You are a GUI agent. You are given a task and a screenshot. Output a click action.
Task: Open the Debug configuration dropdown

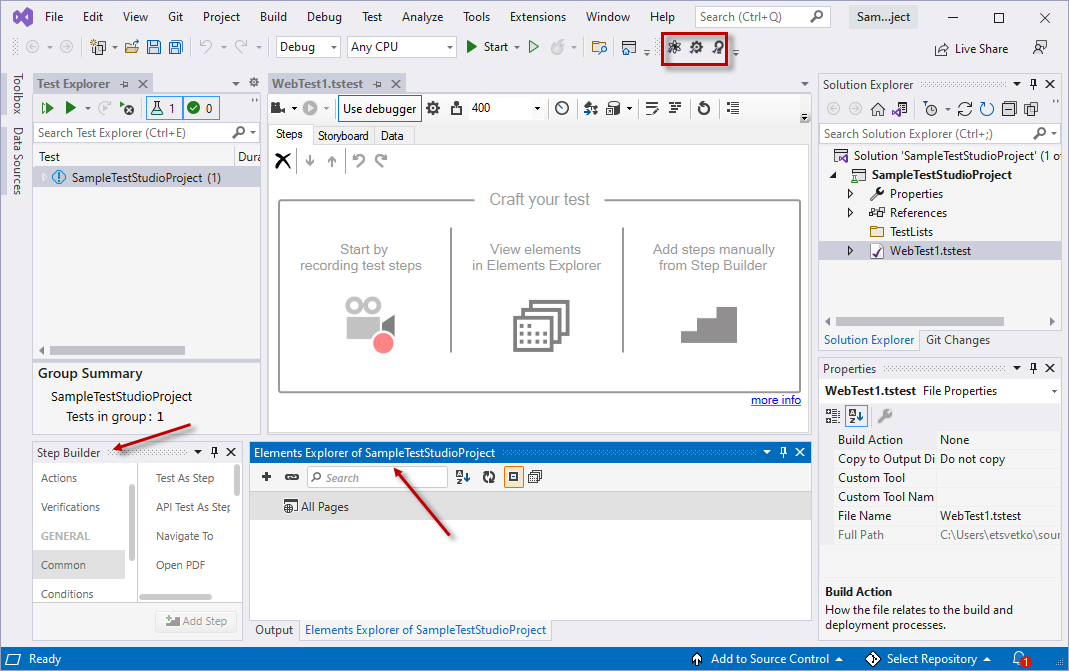(308, 47)
